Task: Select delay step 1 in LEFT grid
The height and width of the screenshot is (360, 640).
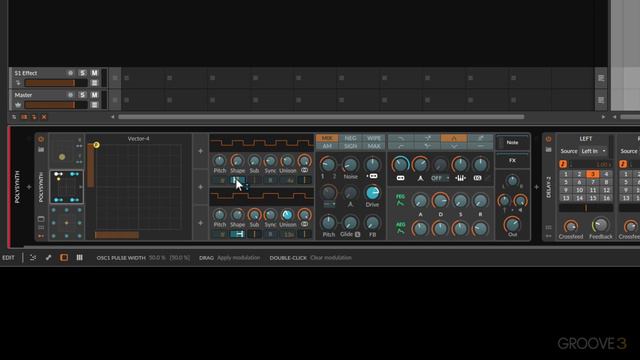Action: 566,174
